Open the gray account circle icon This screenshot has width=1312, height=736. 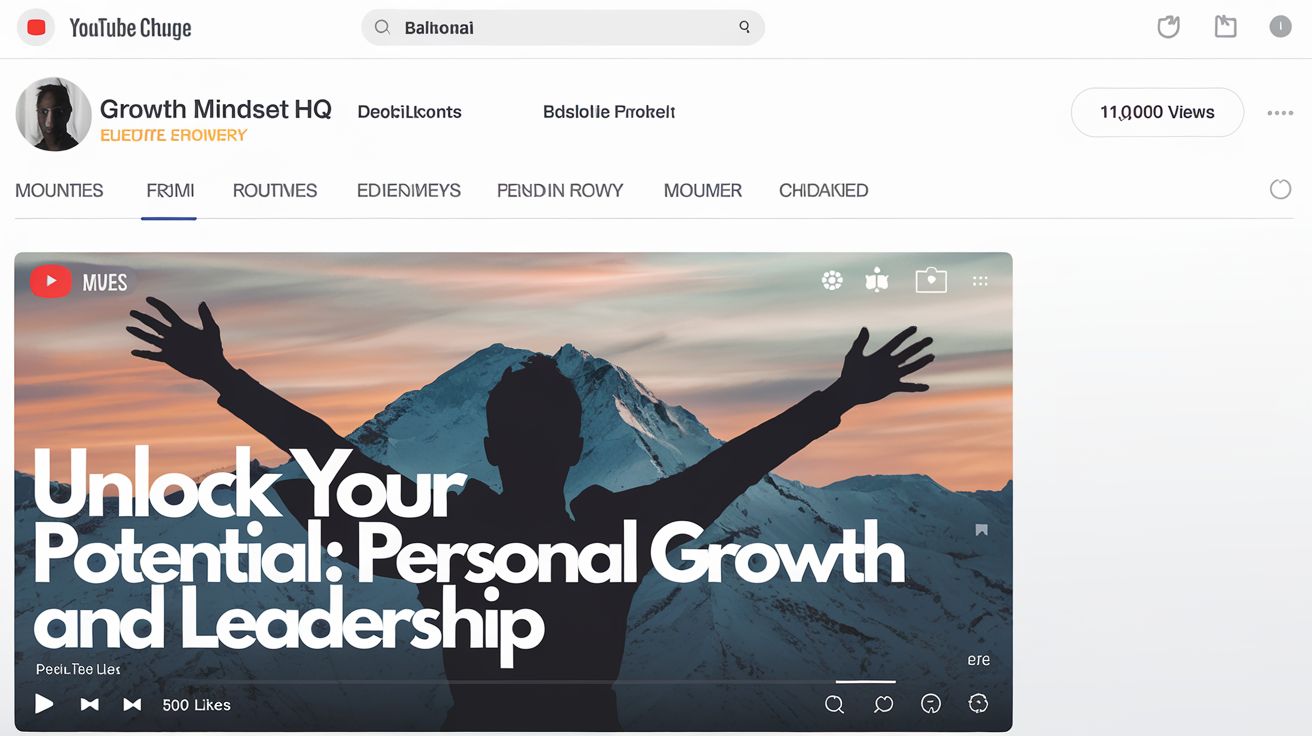tap(1280, 27)
